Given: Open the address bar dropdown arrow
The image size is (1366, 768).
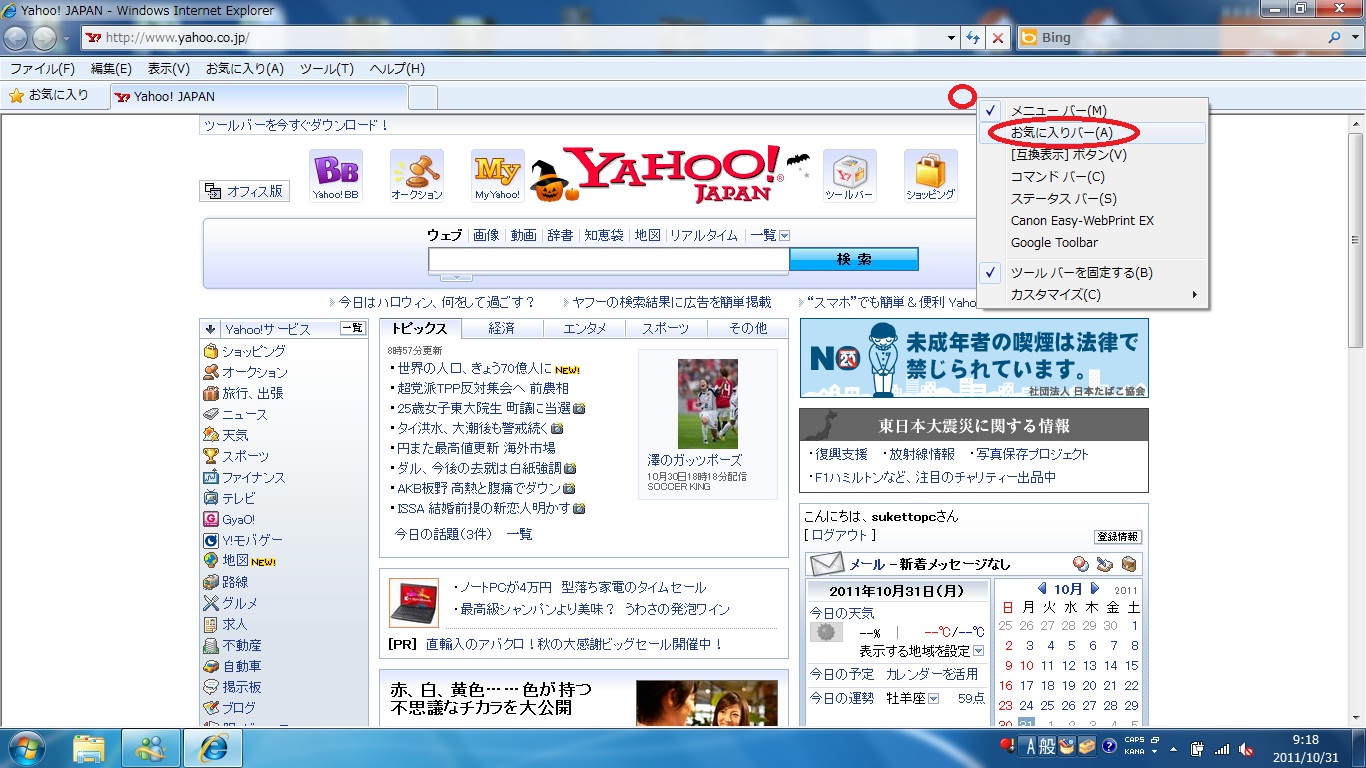Looking at the screenshot, I should 952,38.
